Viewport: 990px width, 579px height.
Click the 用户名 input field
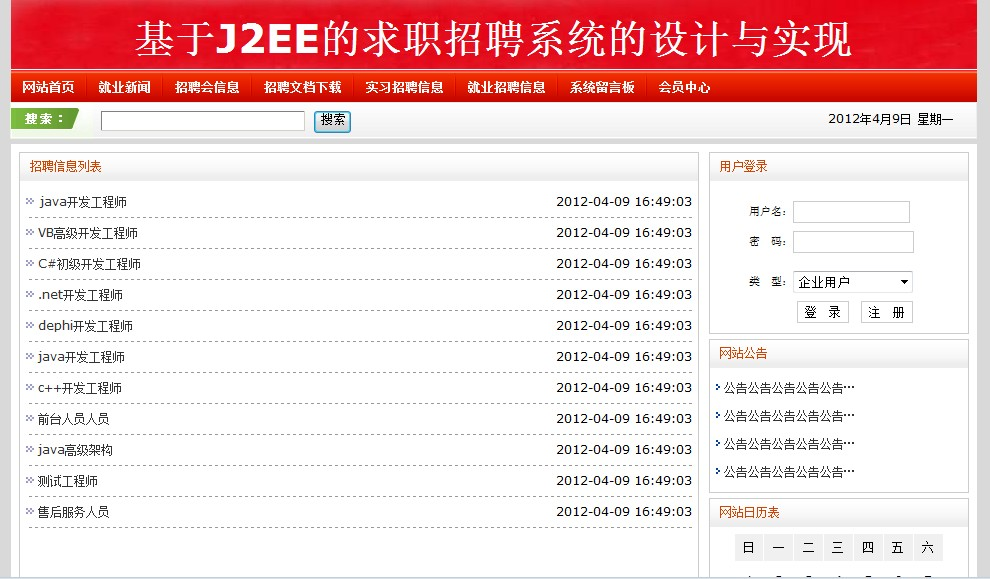pyautogui.click(x=851, y=212)
